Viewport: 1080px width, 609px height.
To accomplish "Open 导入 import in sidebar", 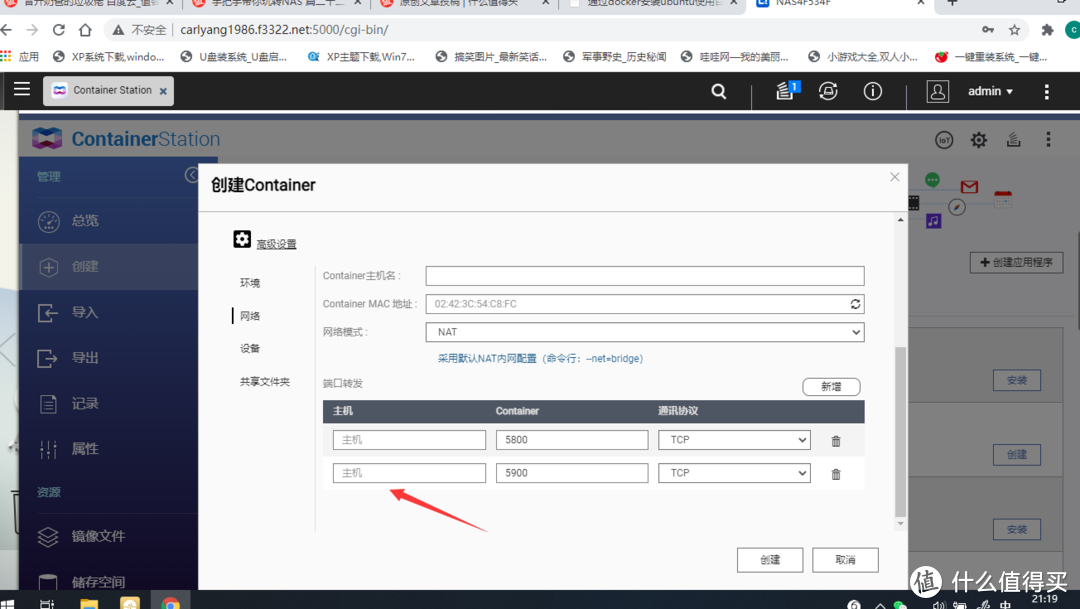I will (x=109, y=312).
